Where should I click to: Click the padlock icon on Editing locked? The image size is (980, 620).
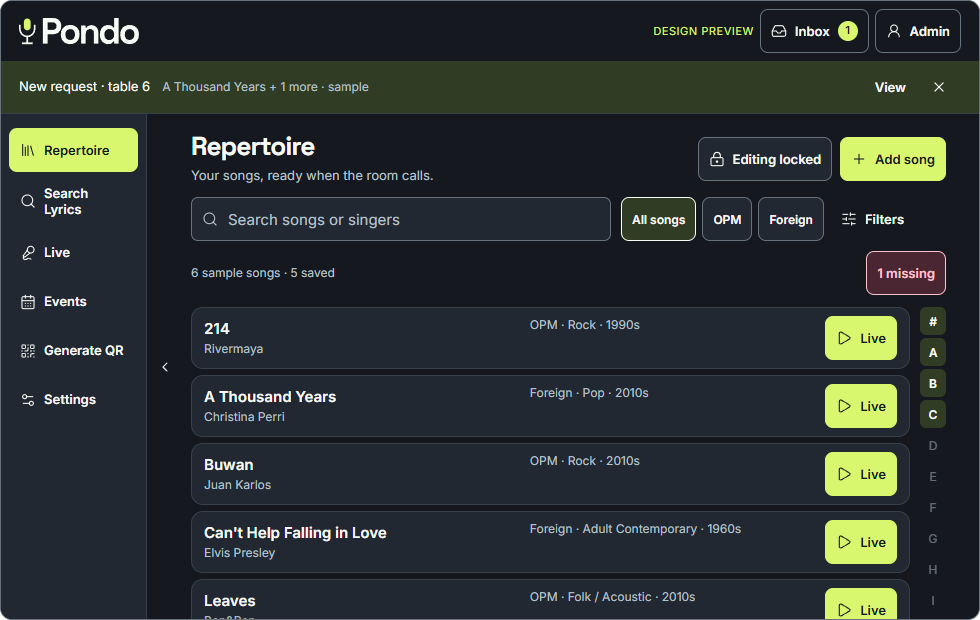click(x=717, y=159)
